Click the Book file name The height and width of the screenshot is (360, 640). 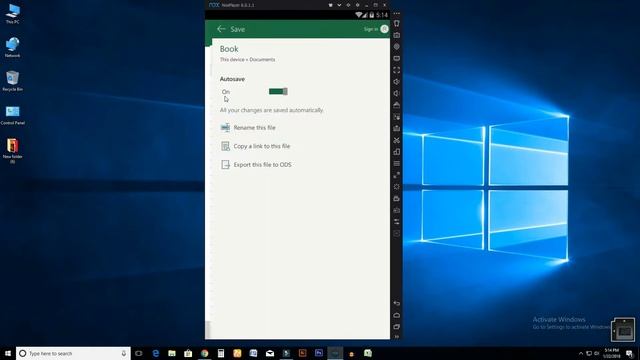(229, 49)
